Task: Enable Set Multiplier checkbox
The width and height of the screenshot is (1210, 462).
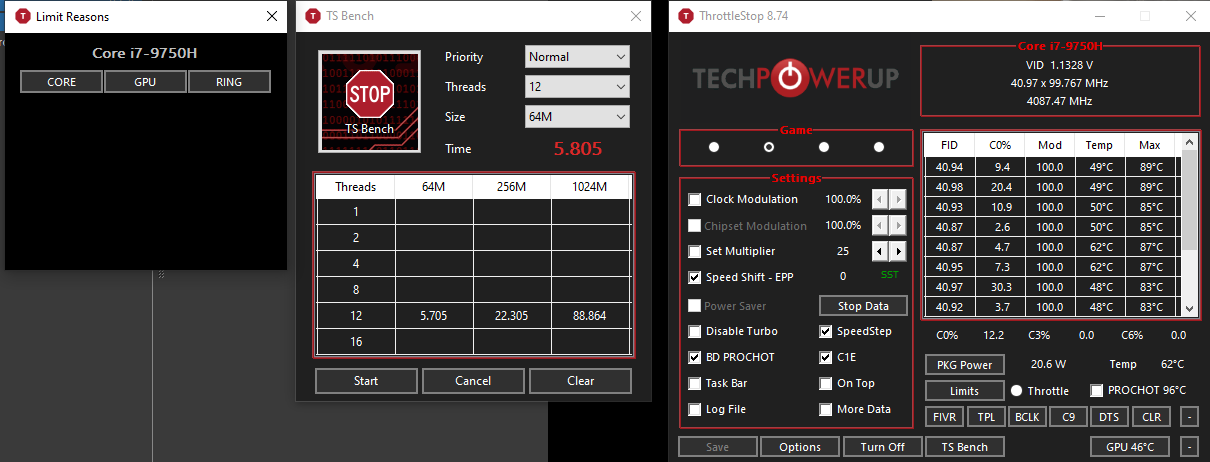Action: [695, 251]
